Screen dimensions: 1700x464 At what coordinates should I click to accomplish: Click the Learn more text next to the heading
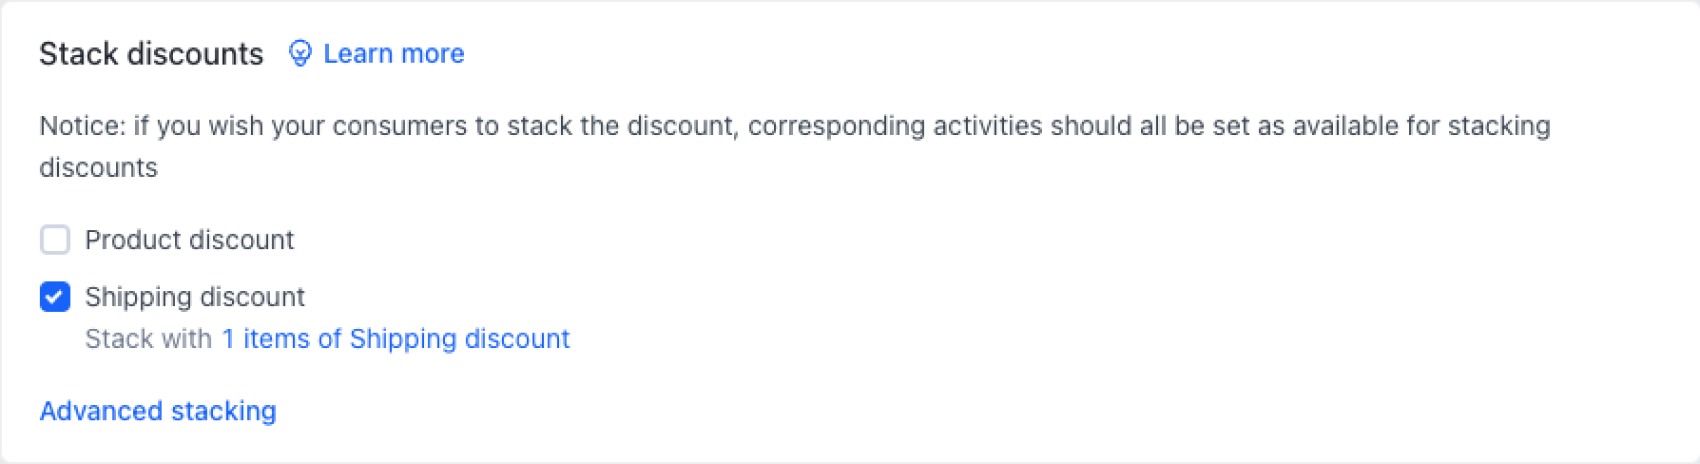[393, 54]
